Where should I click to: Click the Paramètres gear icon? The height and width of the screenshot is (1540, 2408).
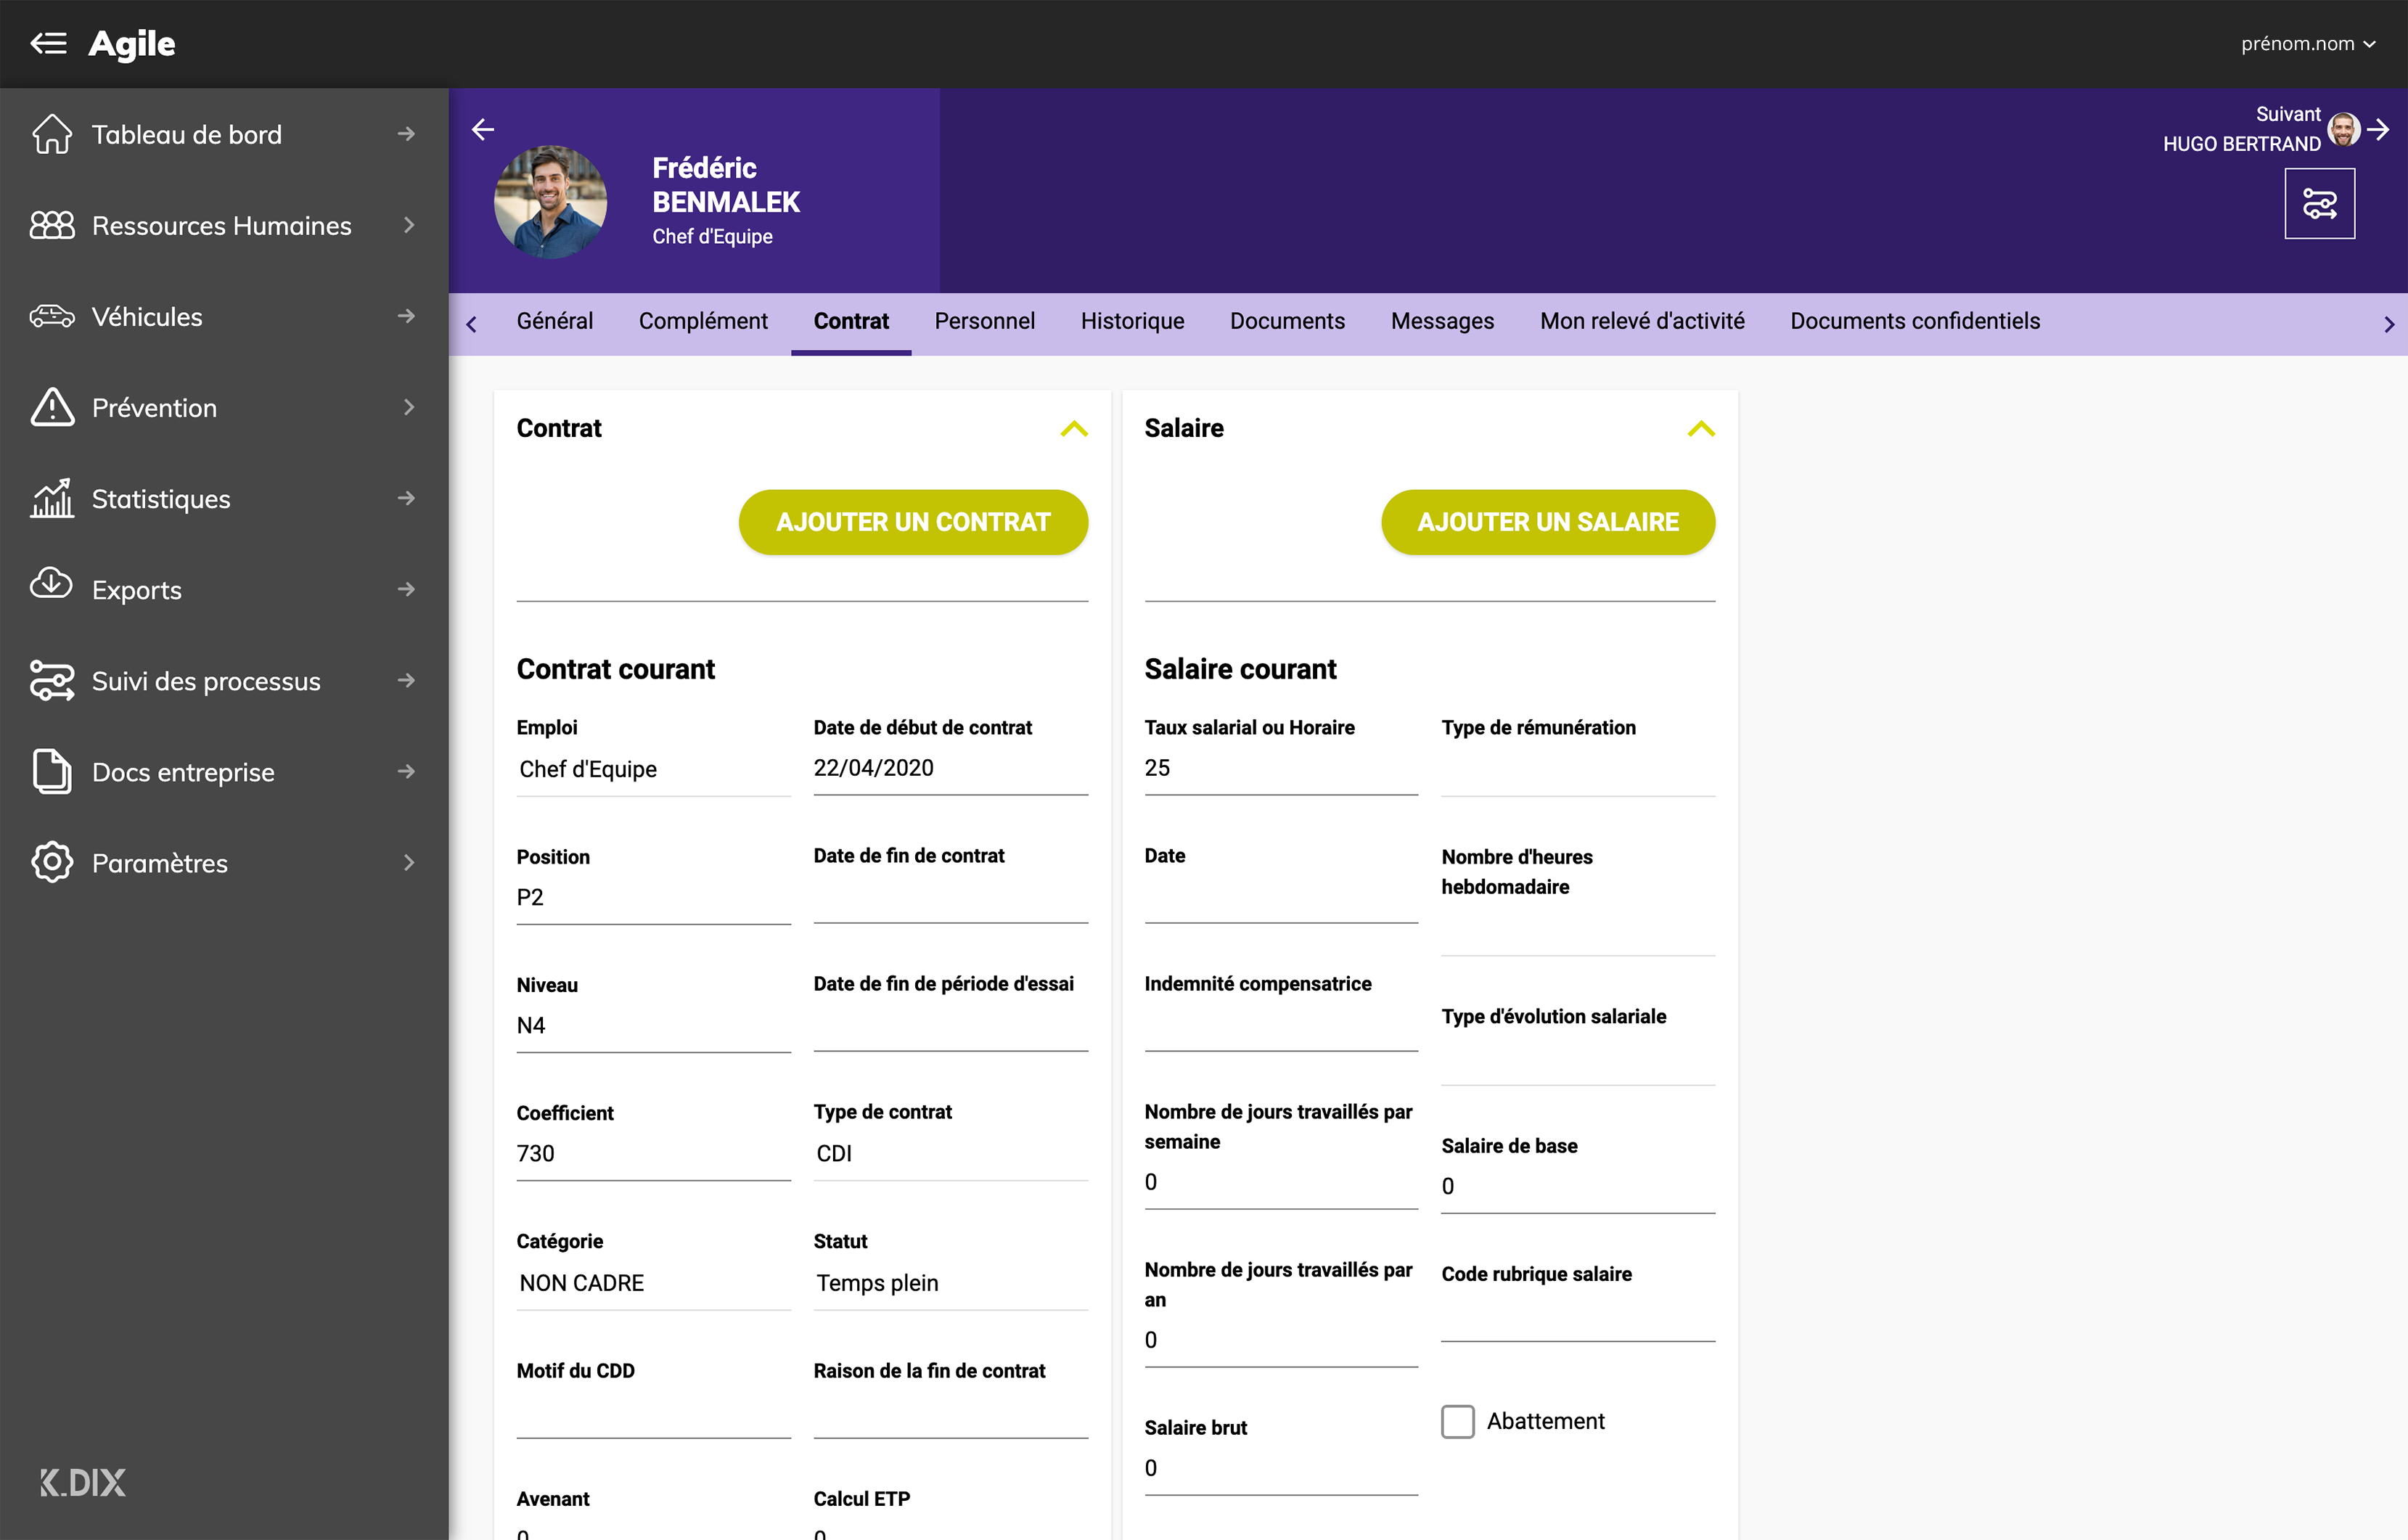[52, 862]
